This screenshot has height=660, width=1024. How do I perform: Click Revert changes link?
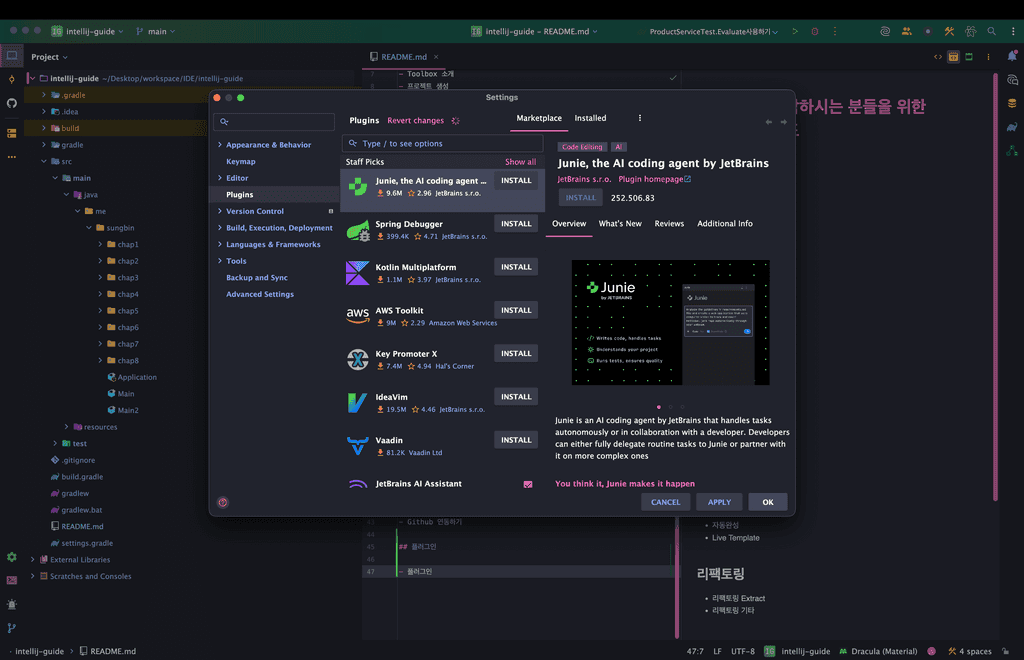pos(415,121)
